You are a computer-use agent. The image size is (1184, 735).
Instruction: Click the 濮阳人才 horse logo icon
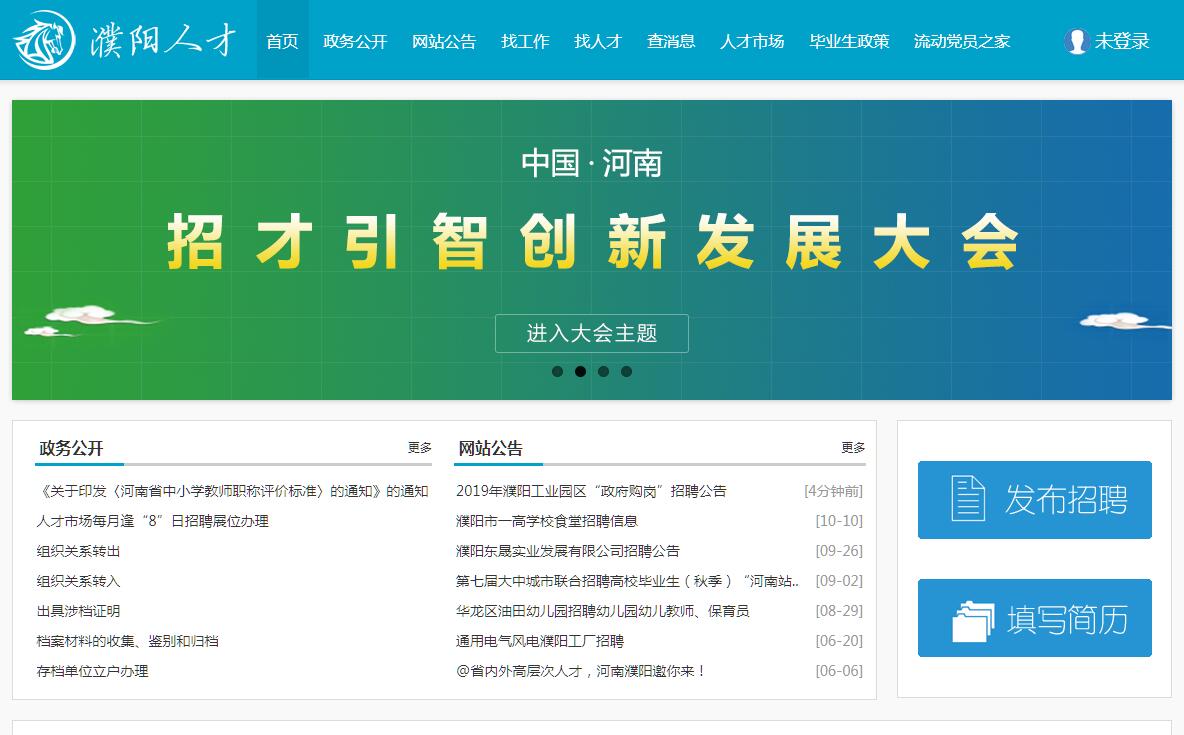coord(44,40)
